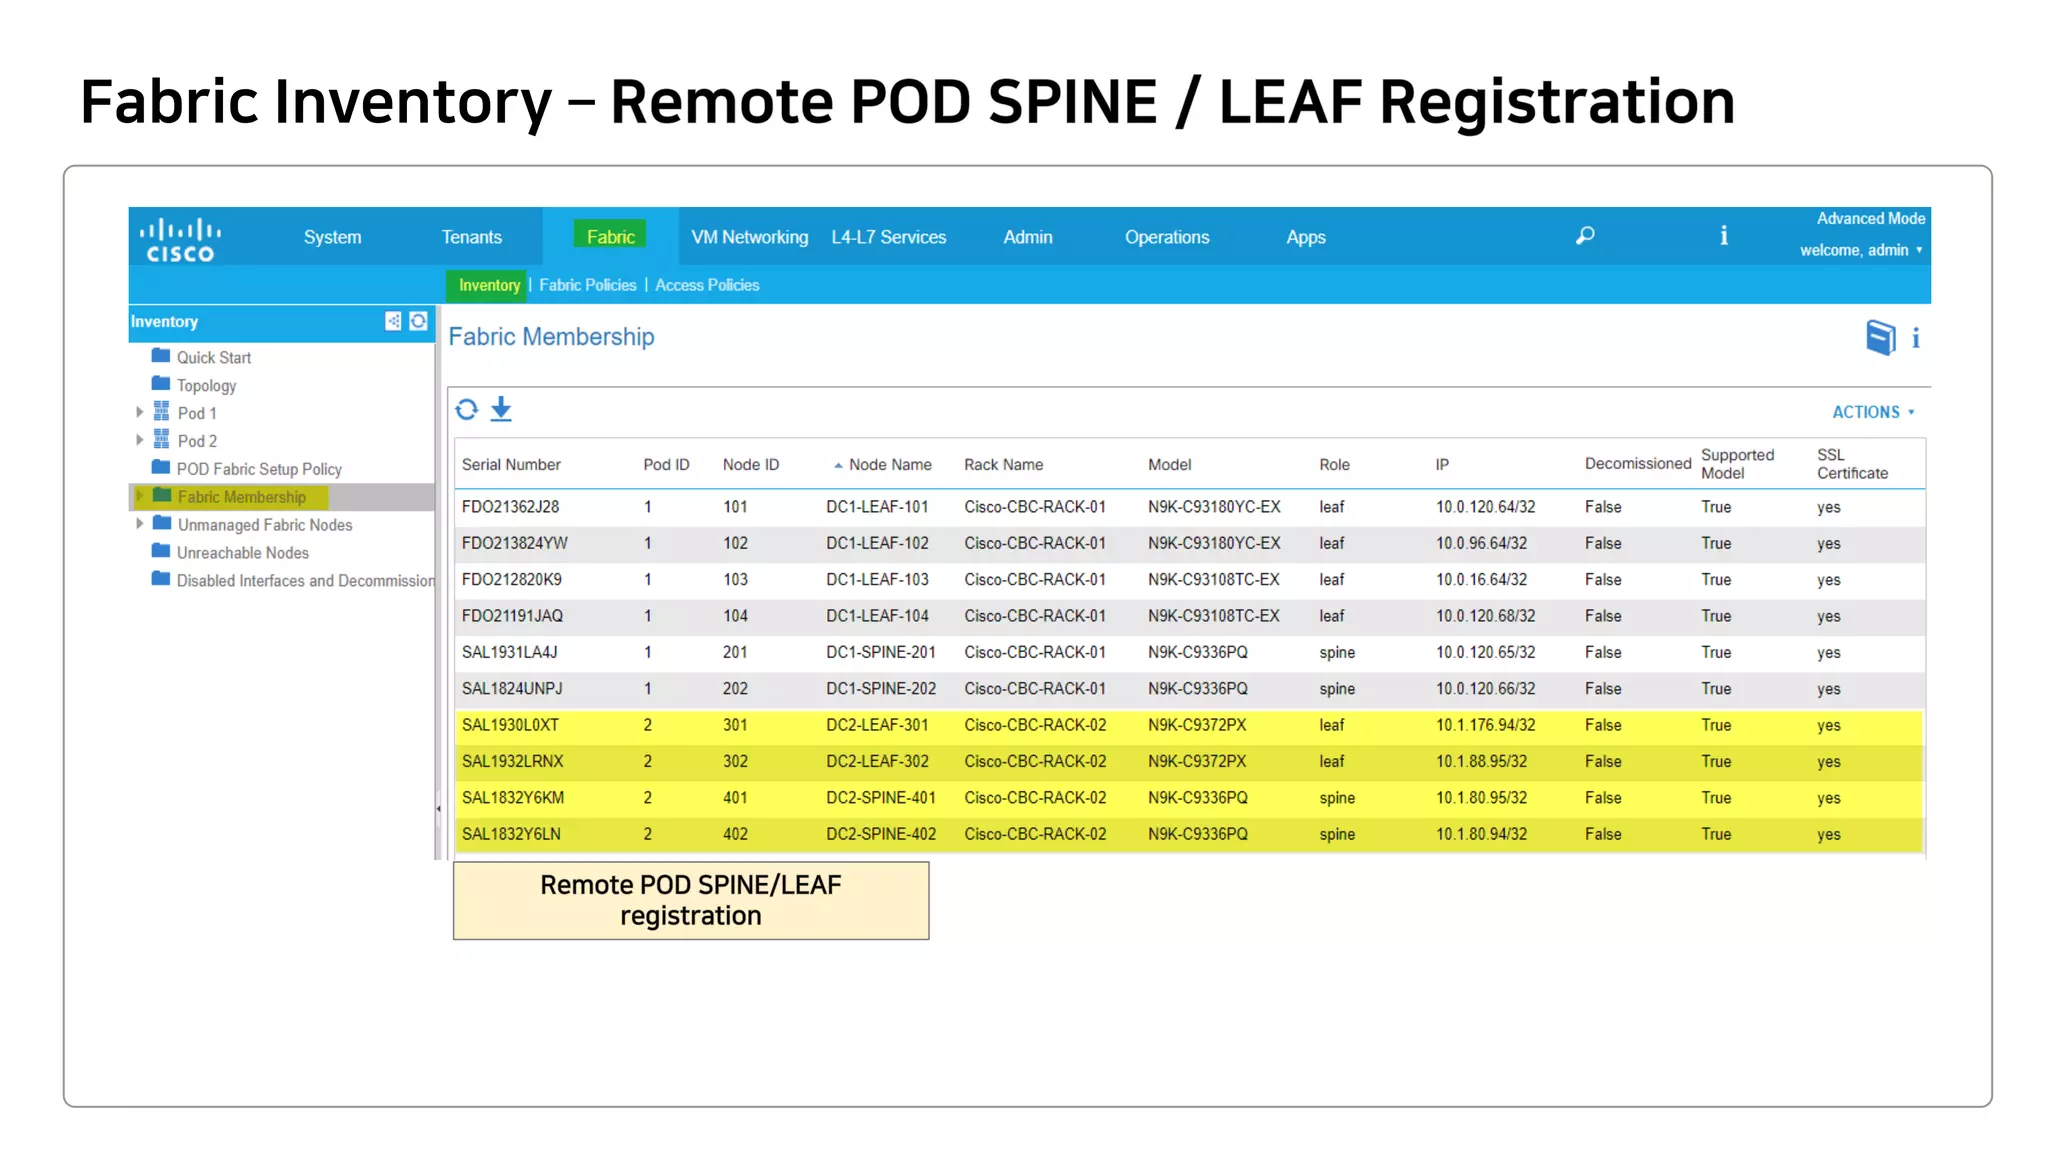Open the Fabric Membership help book icon
Viewport: 2048px width, 1152px height.
(x=1880, y=337)
